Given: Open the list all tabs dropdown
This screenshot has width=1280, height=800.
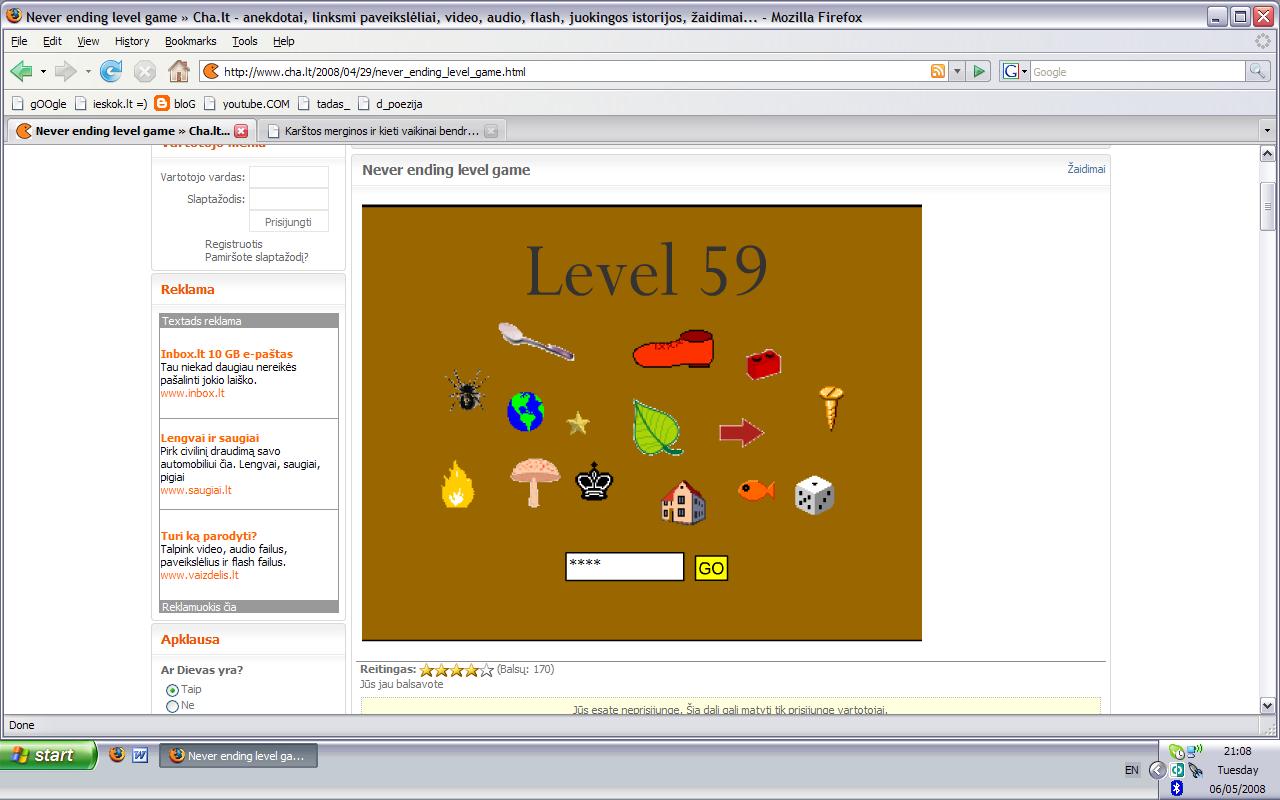Looking at the screenshot, I should tap(1268, 131).
